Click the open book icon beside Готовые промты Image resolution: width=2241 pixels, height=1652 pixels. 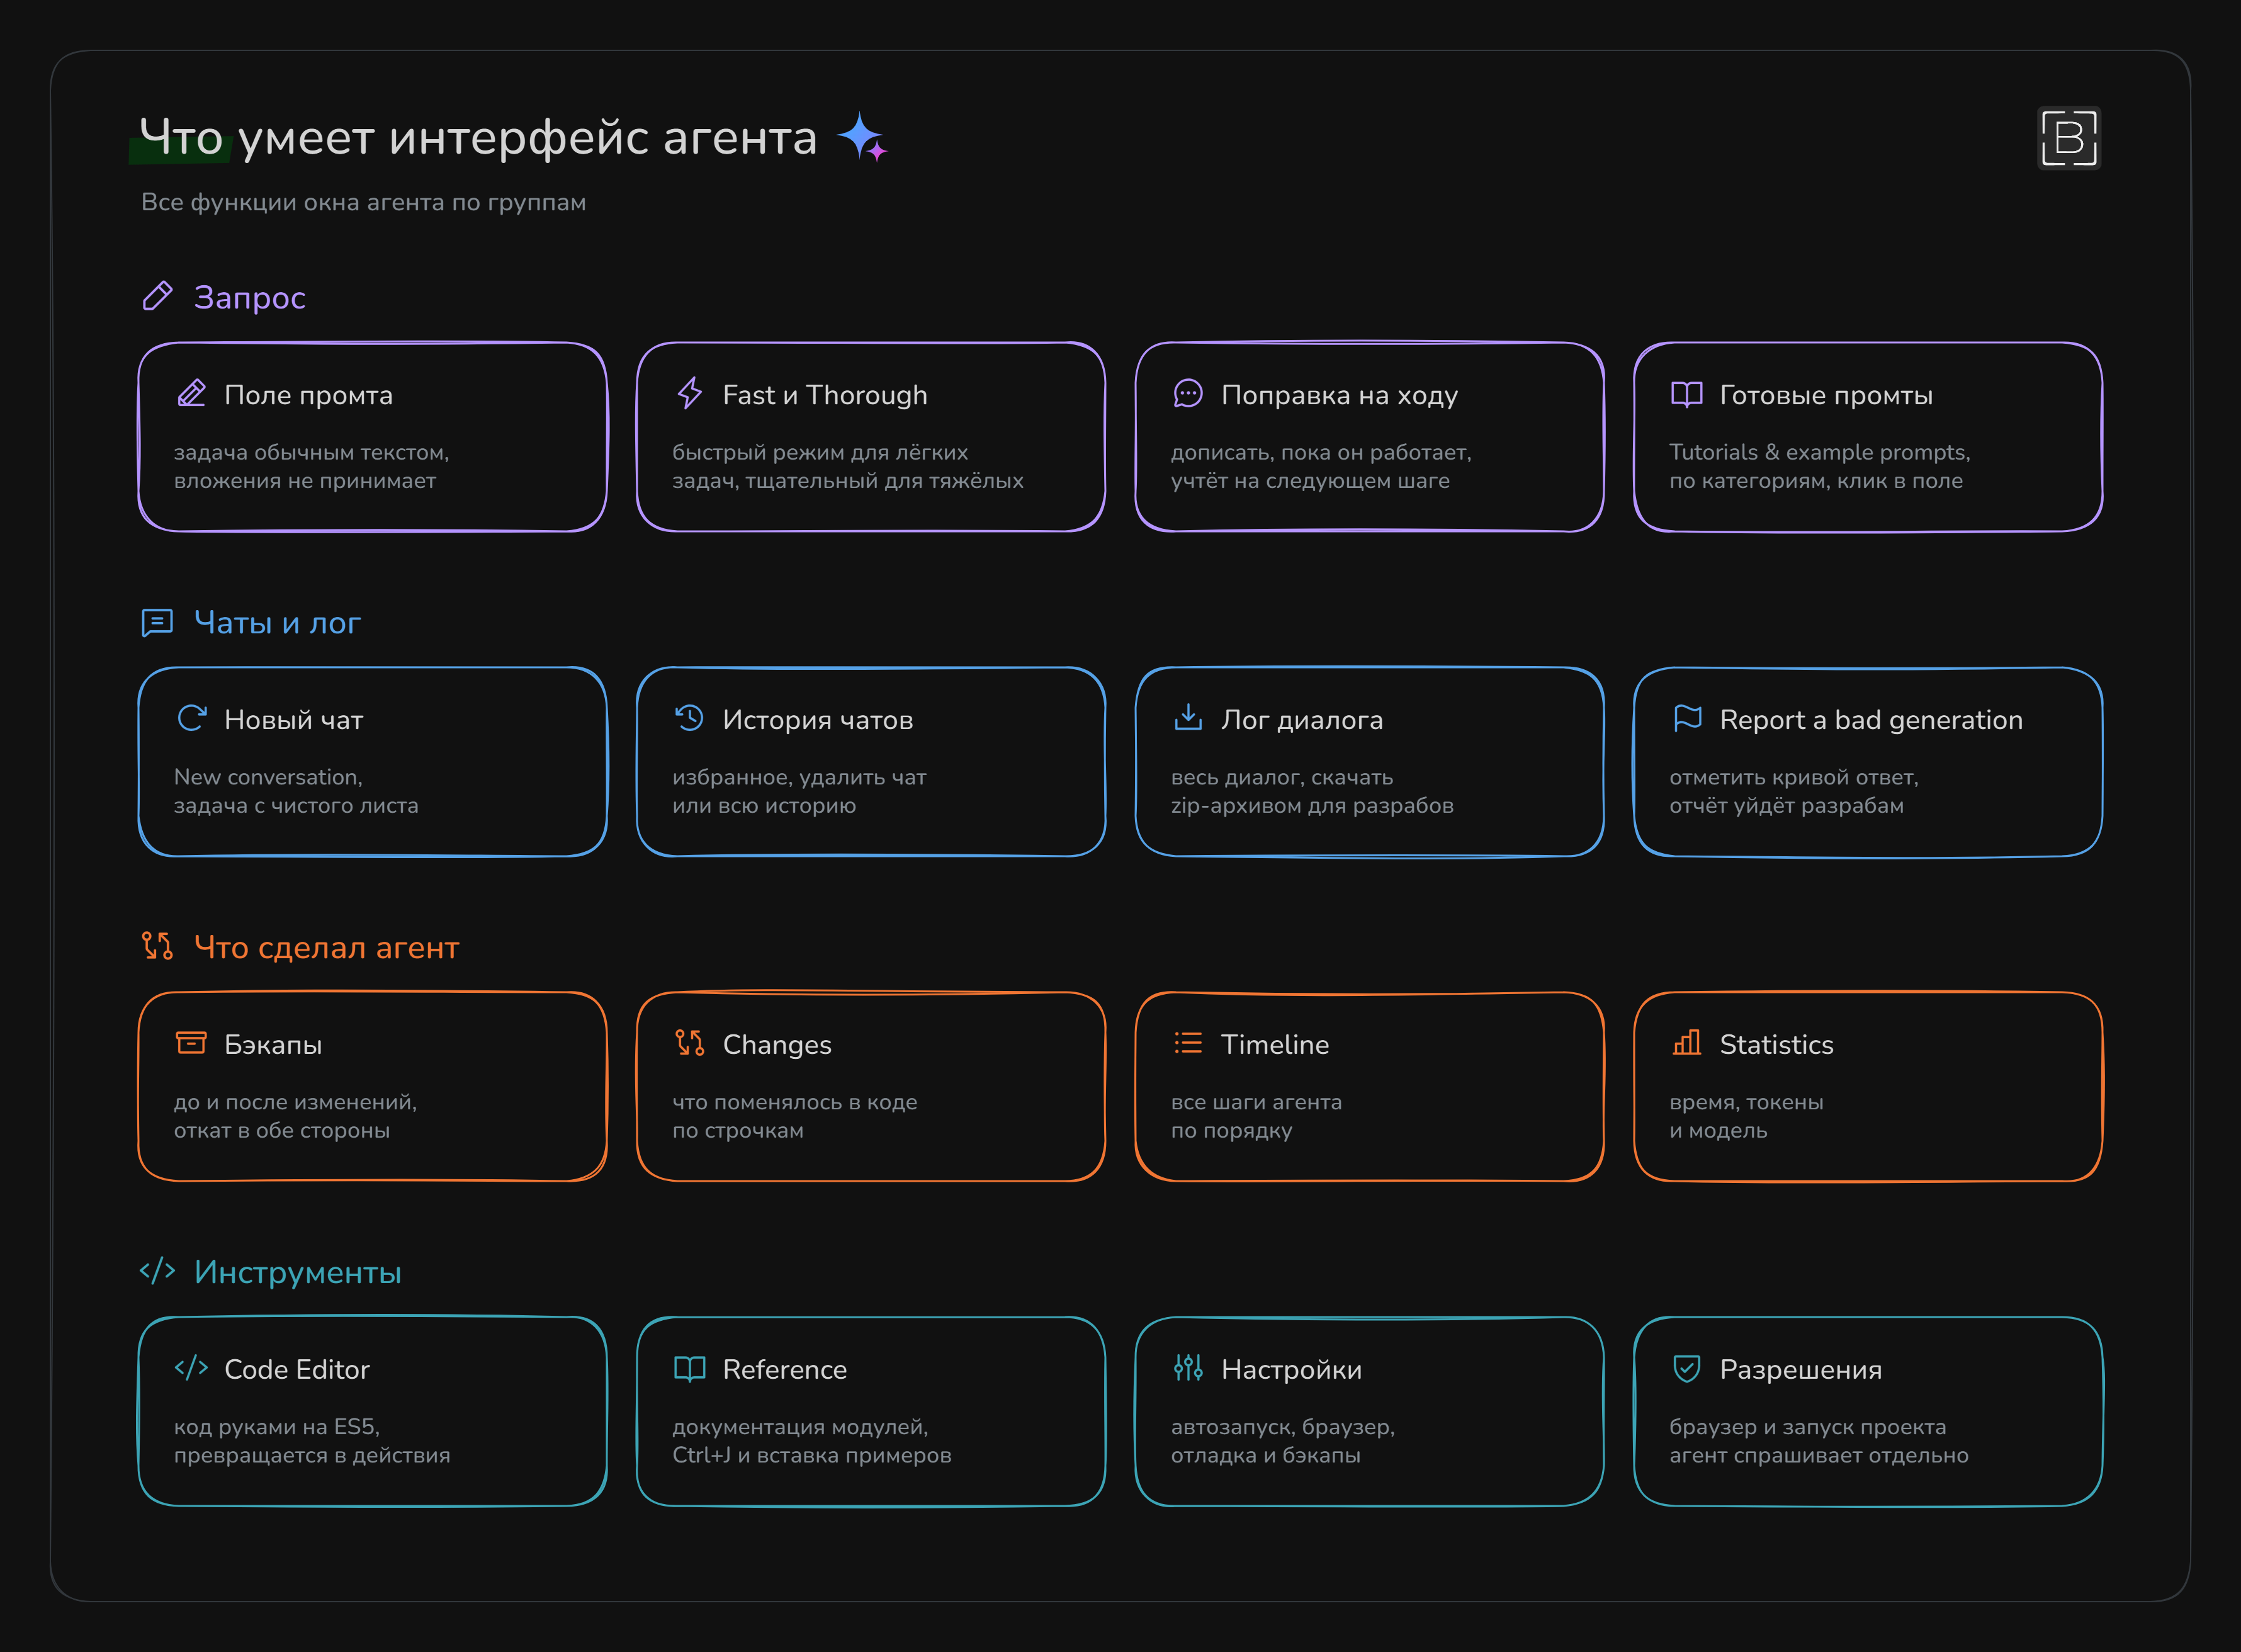(x=1687, y=394)
